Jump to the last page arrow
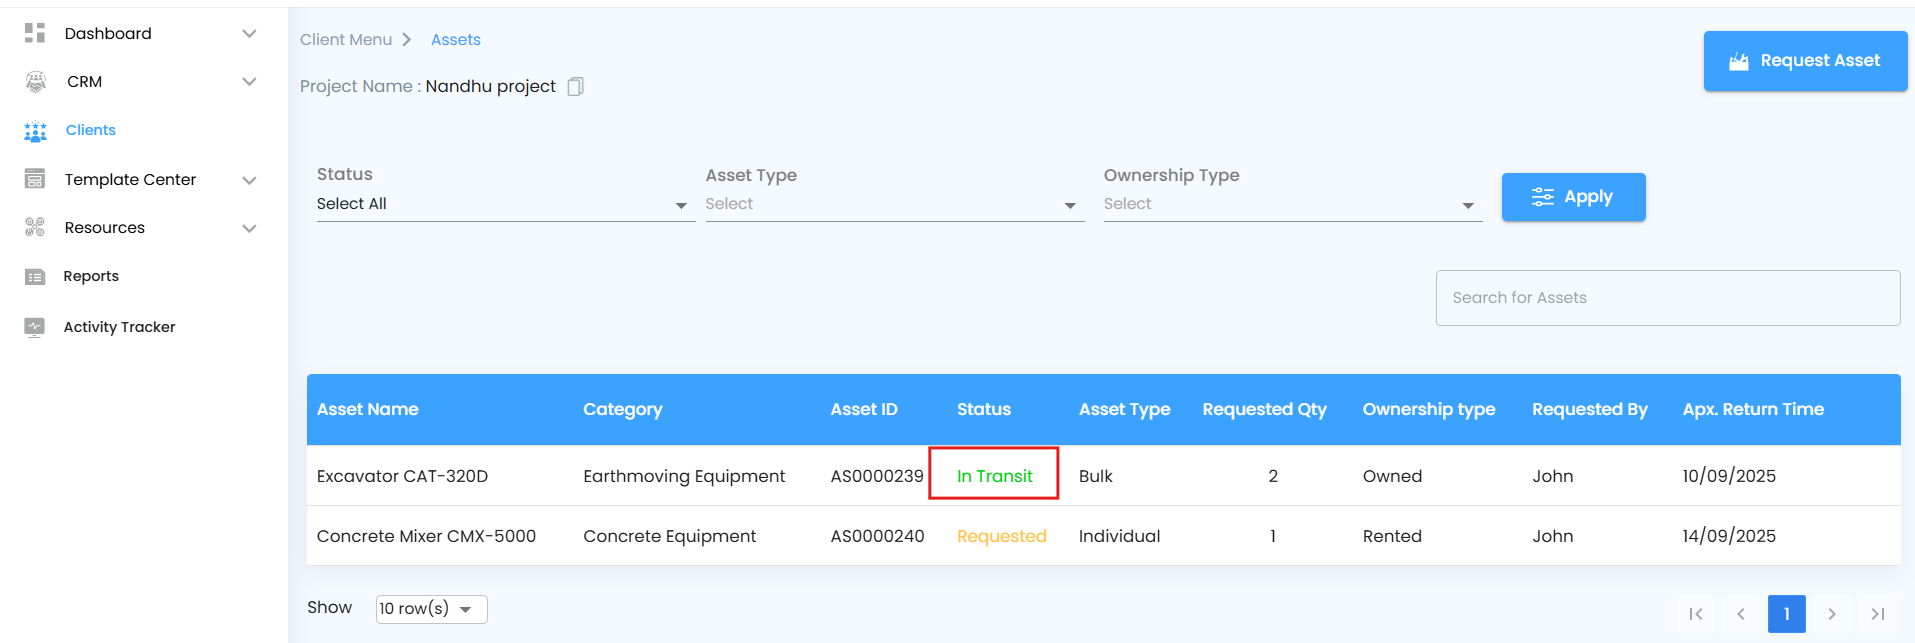The height and width of the screenshot is (643, 1915). (x=1878, y=614)
